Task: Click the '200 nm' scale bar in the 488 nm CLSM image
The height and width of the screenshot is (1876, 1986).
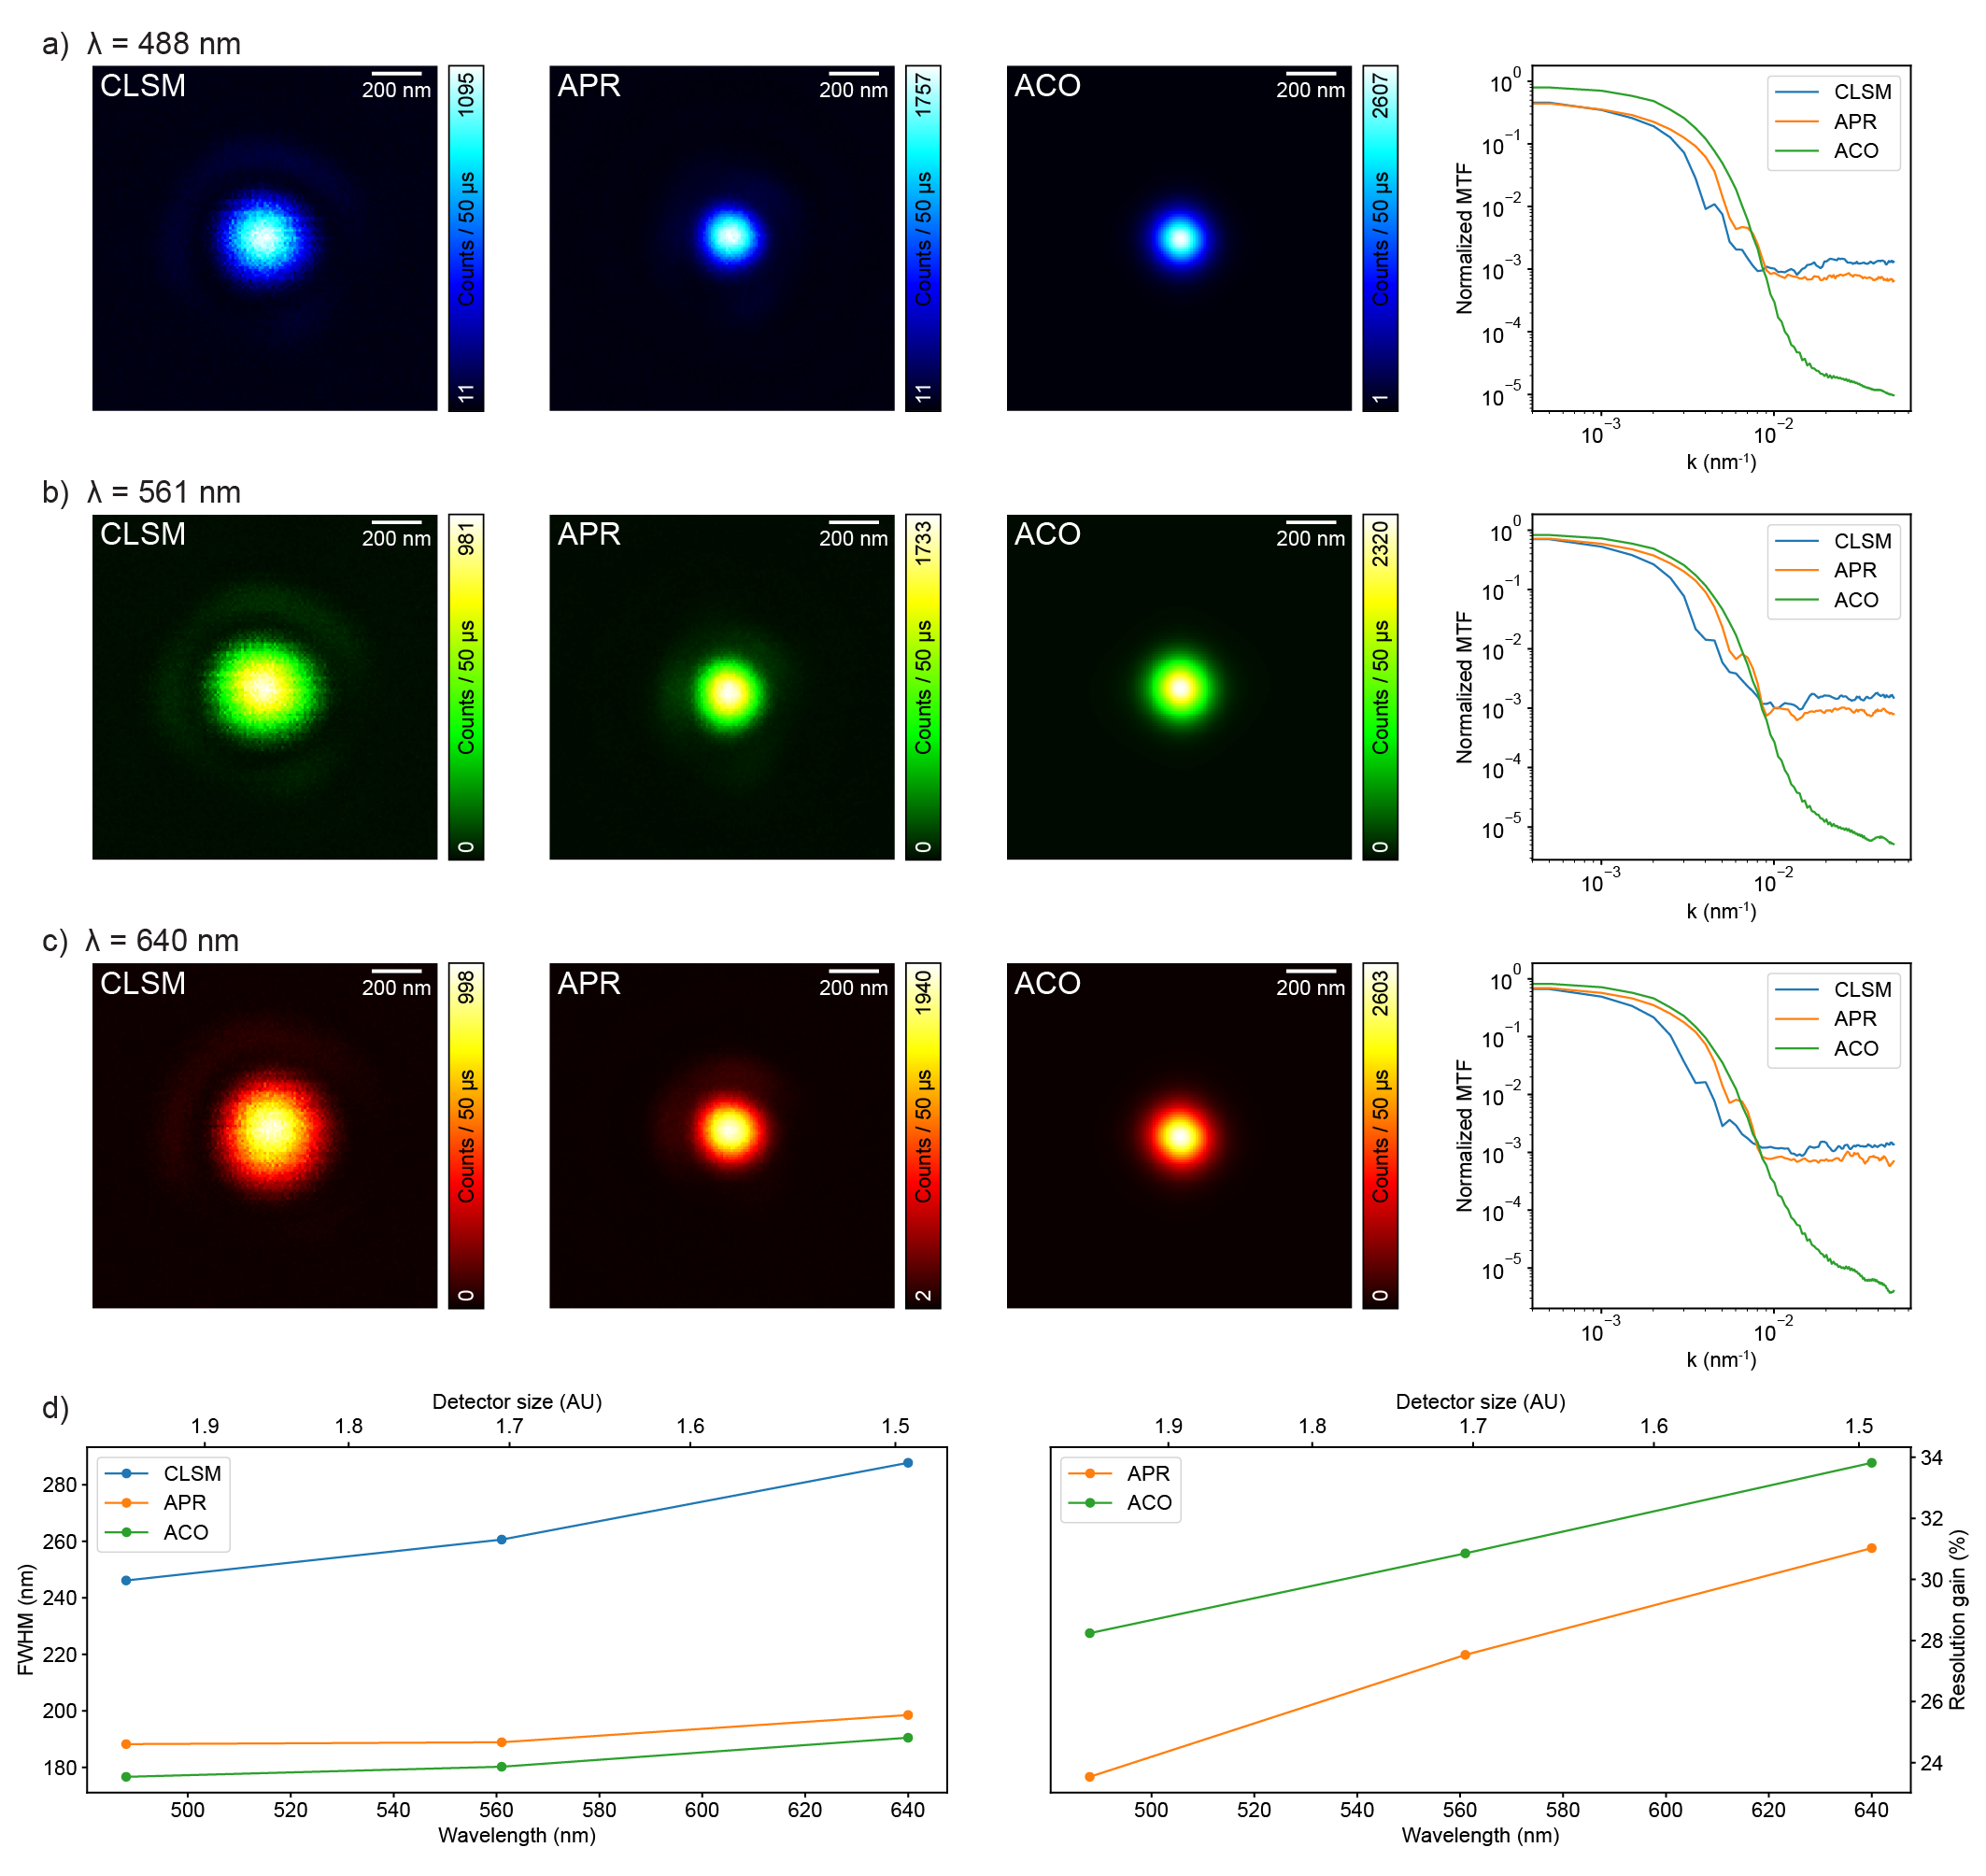Action: coord(396,85)
